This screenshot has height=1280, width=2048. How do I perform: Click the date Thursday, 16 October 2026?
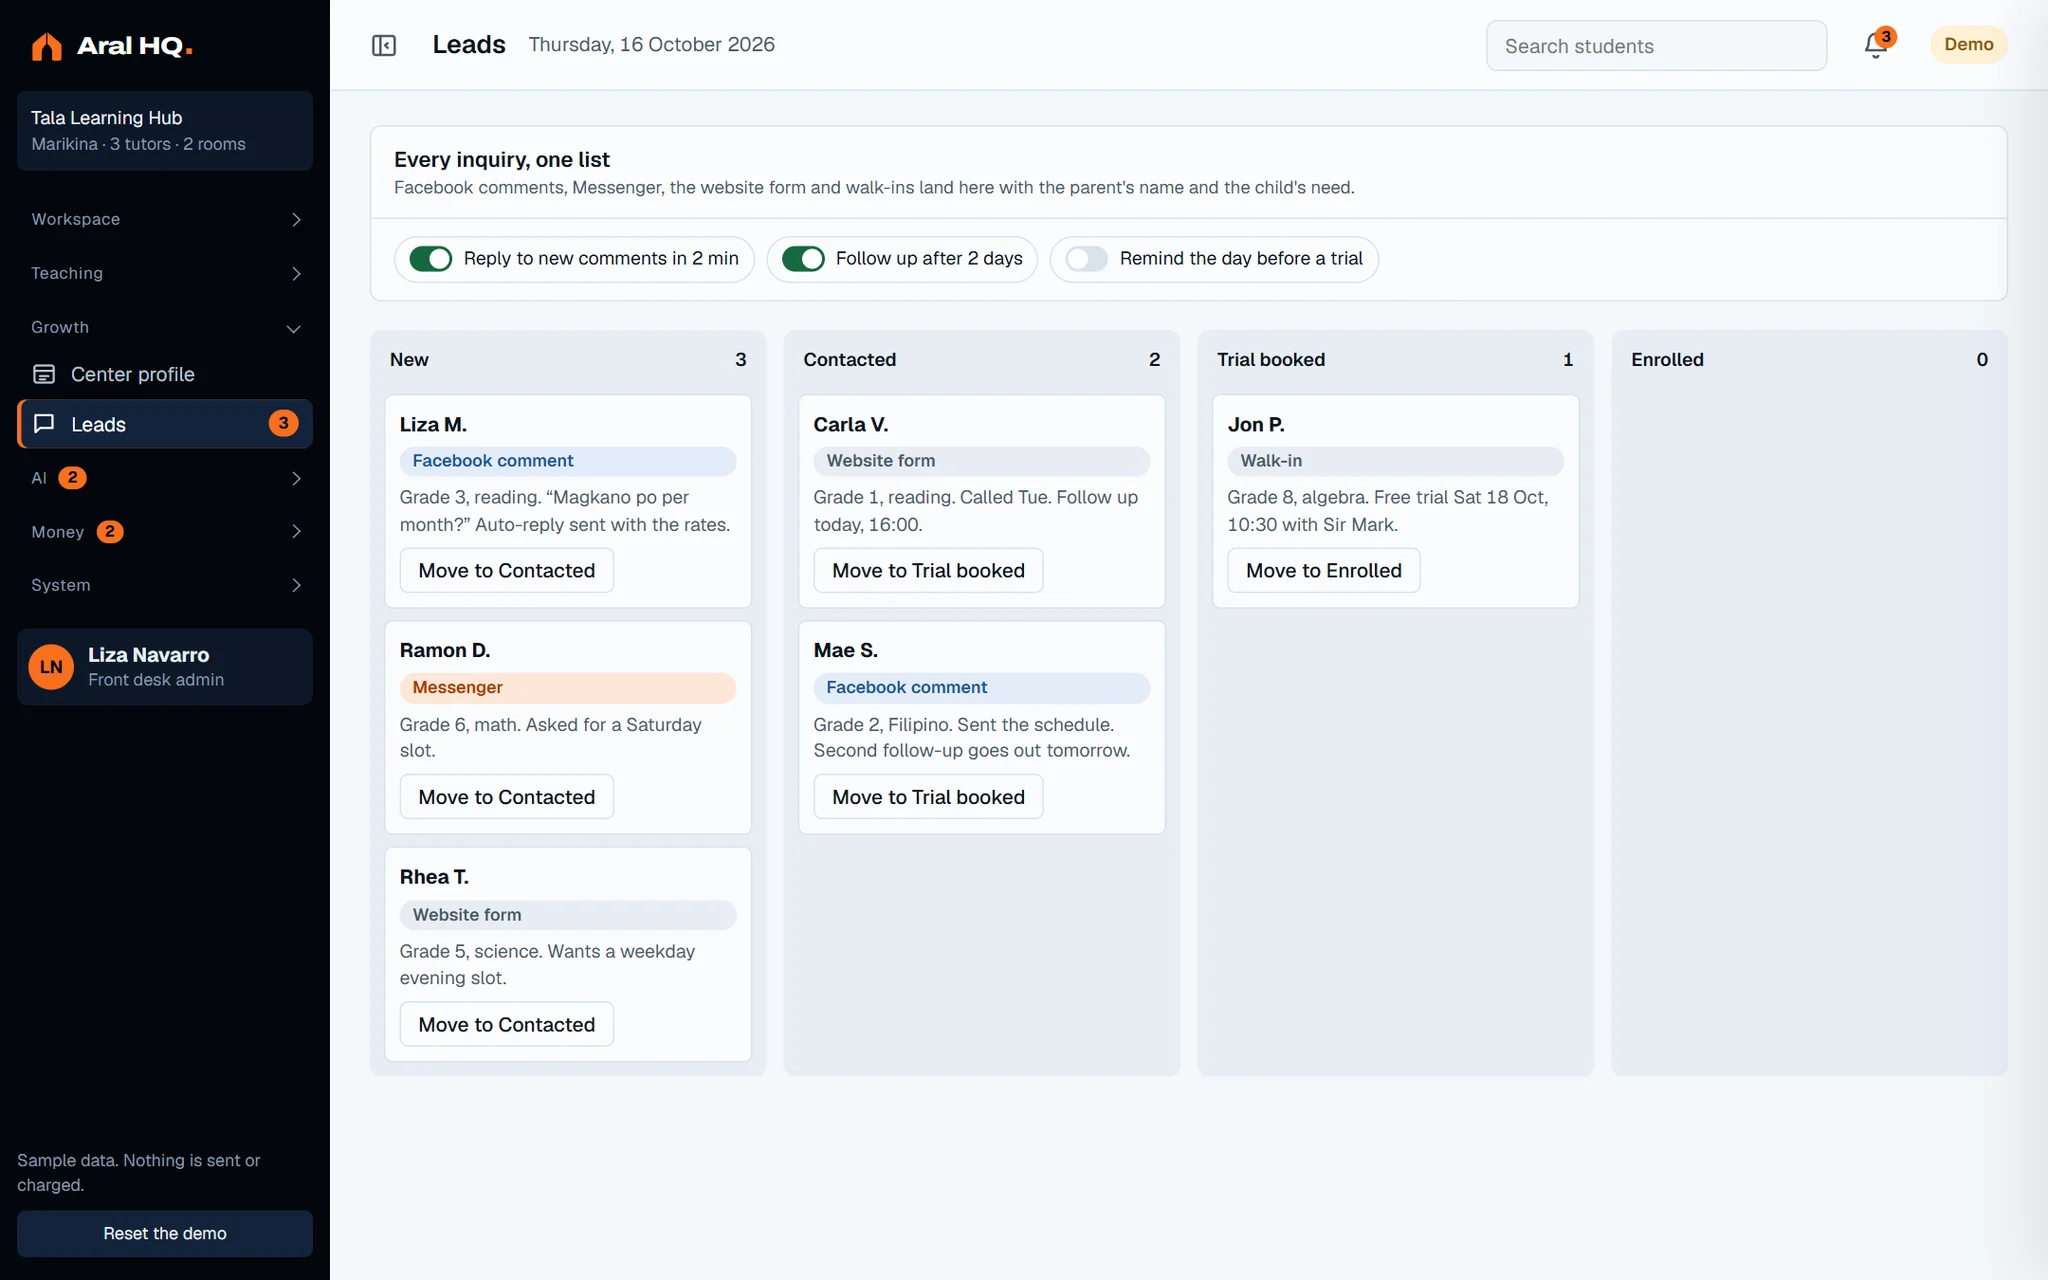tap(652, 45)
